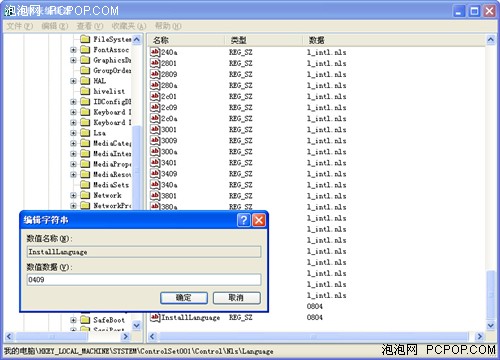Click the dialog's question mark help button
The image size is (500, 360).
pos(244,220)
